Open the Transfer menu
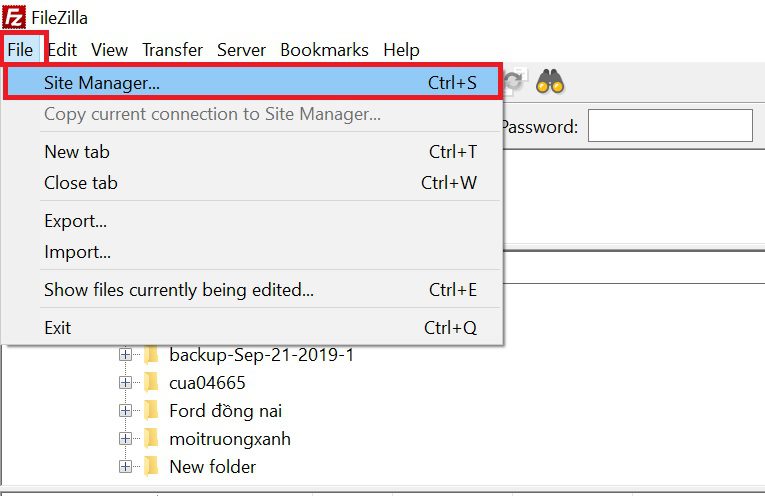The height and width of the screenshot is (496, 765). tap(172, 50)
